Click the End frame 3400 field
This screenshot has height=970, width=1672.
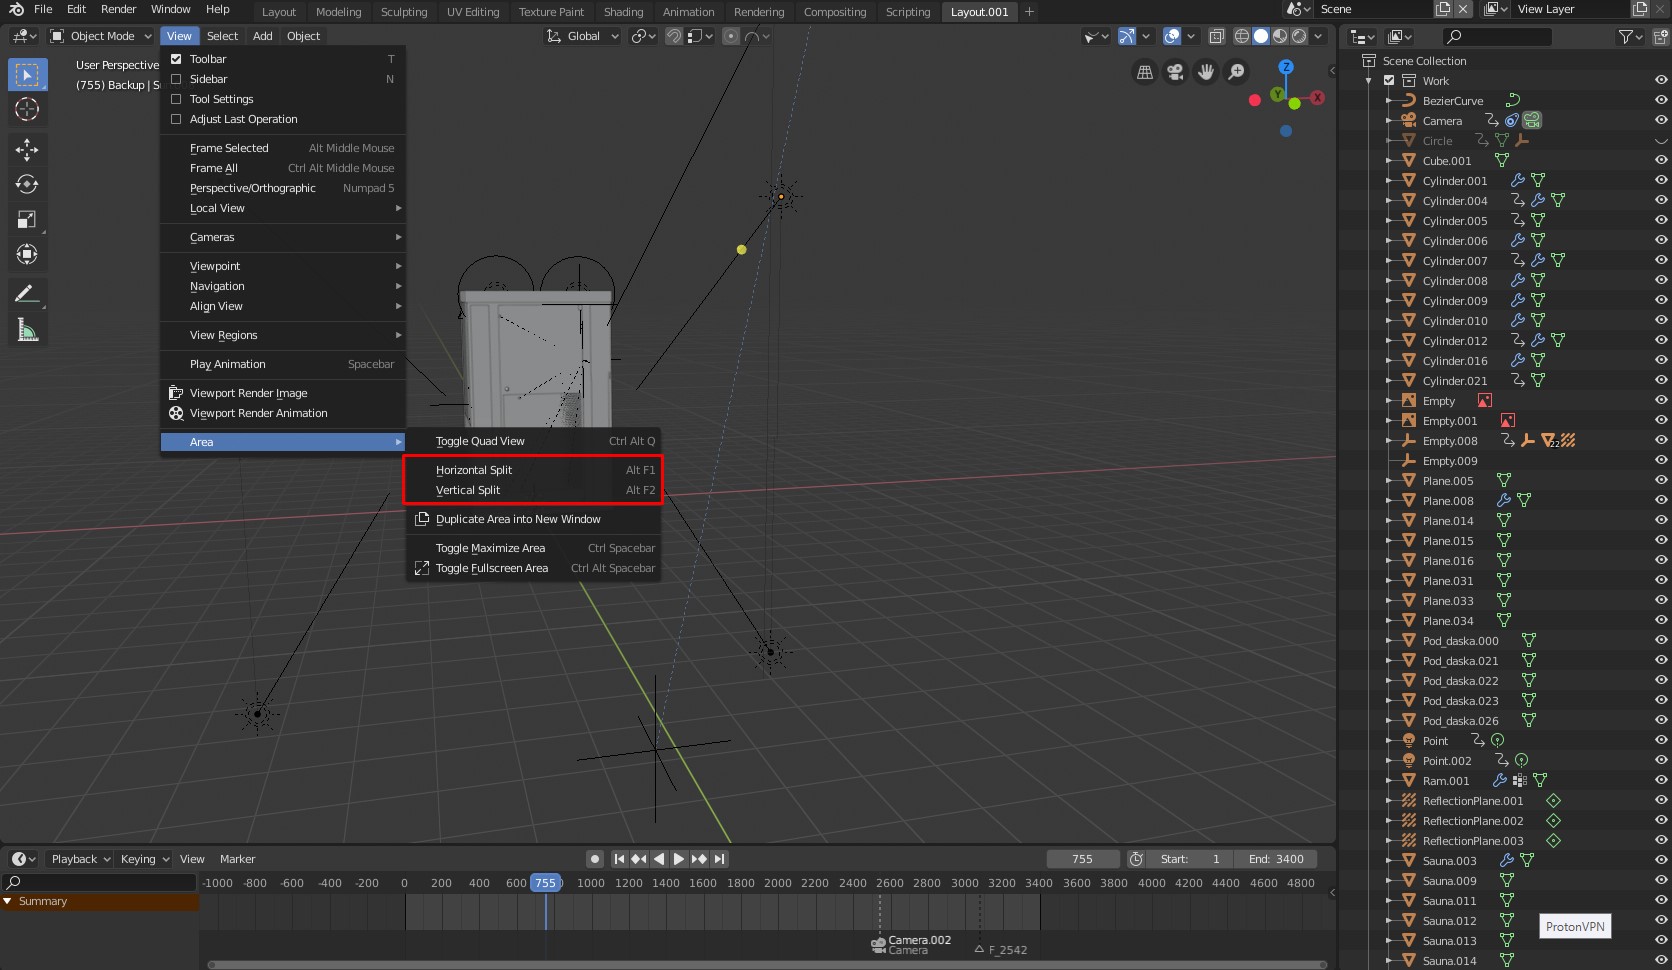1276,859
